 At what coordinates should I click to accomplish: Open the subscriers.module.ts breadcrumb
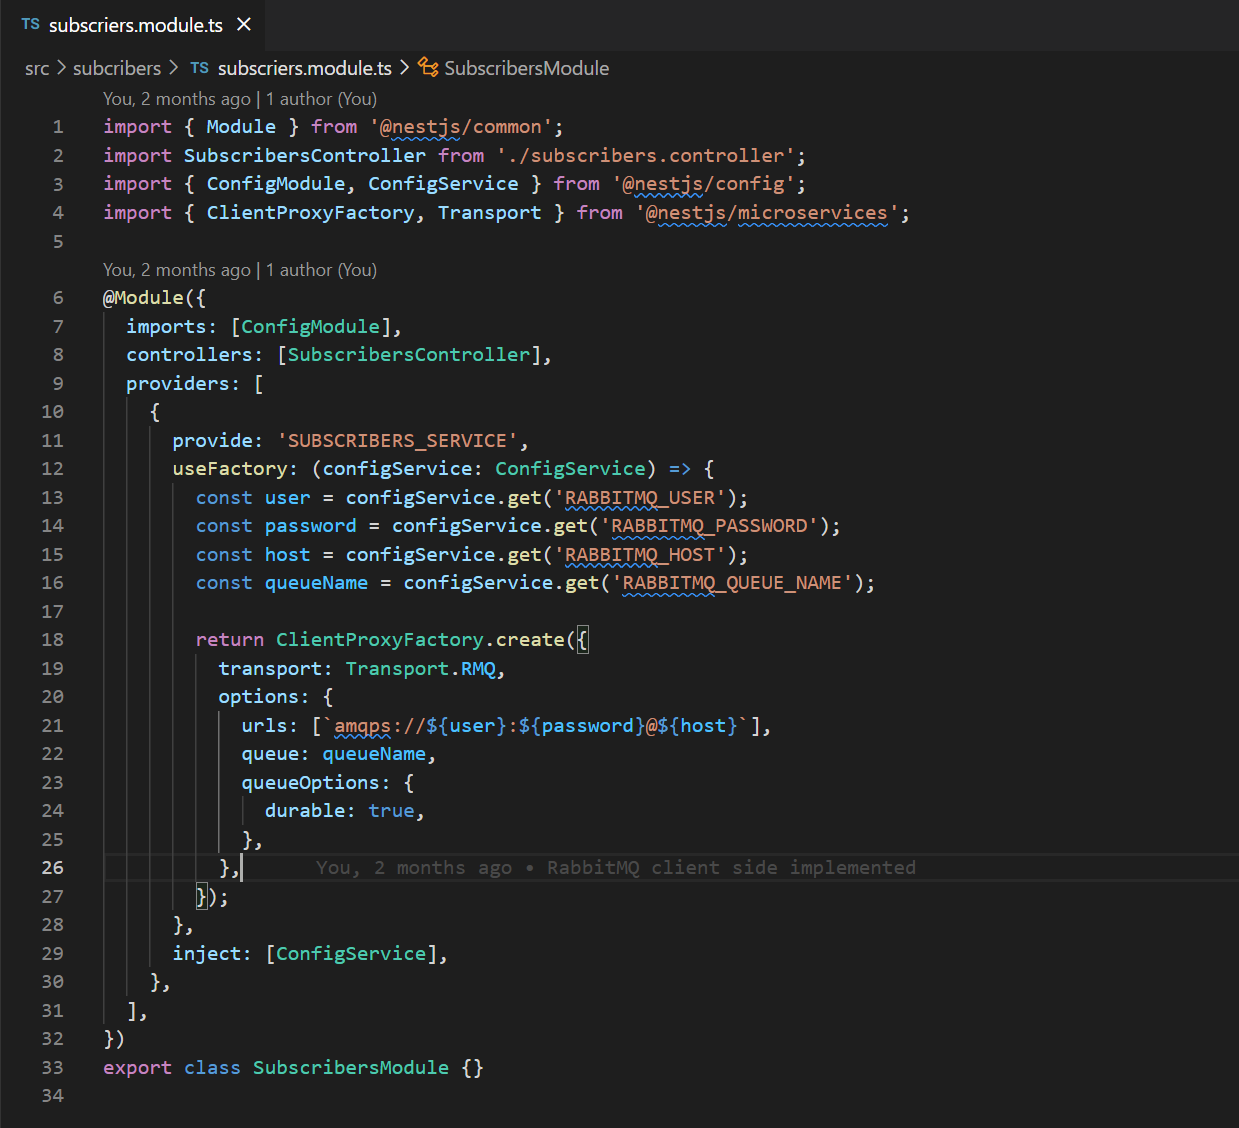click(305, 68)
